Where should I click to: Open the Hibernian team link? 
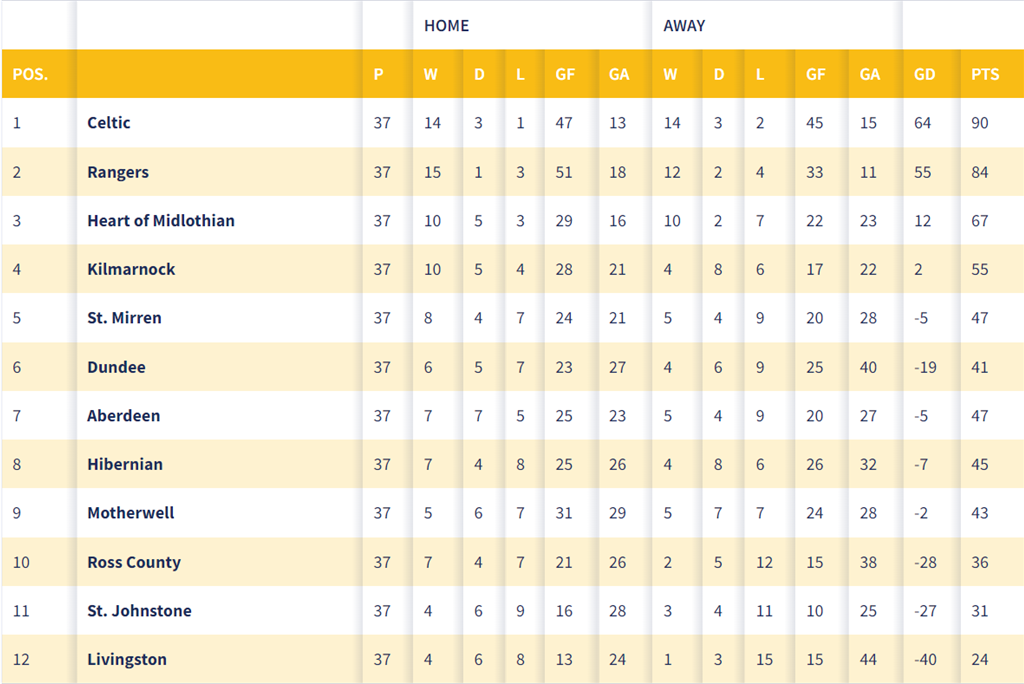tap(125, 465)
